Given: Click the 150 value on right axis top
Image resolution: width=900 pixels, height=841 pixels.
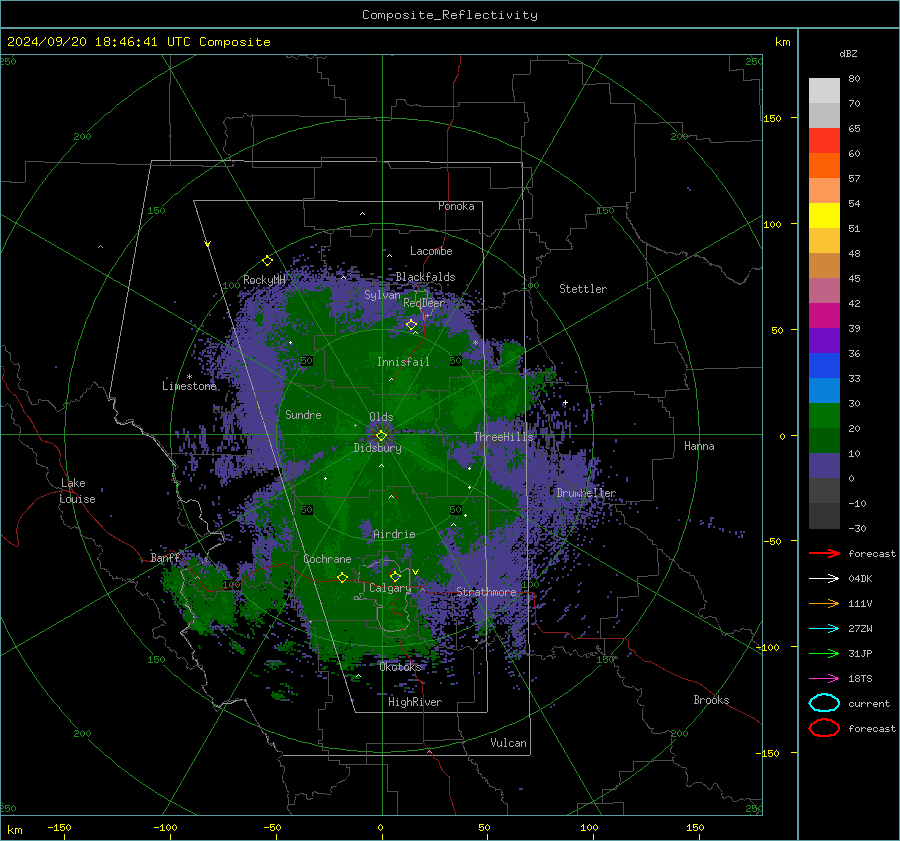Looking at the screenshot, I should [772, 118].
